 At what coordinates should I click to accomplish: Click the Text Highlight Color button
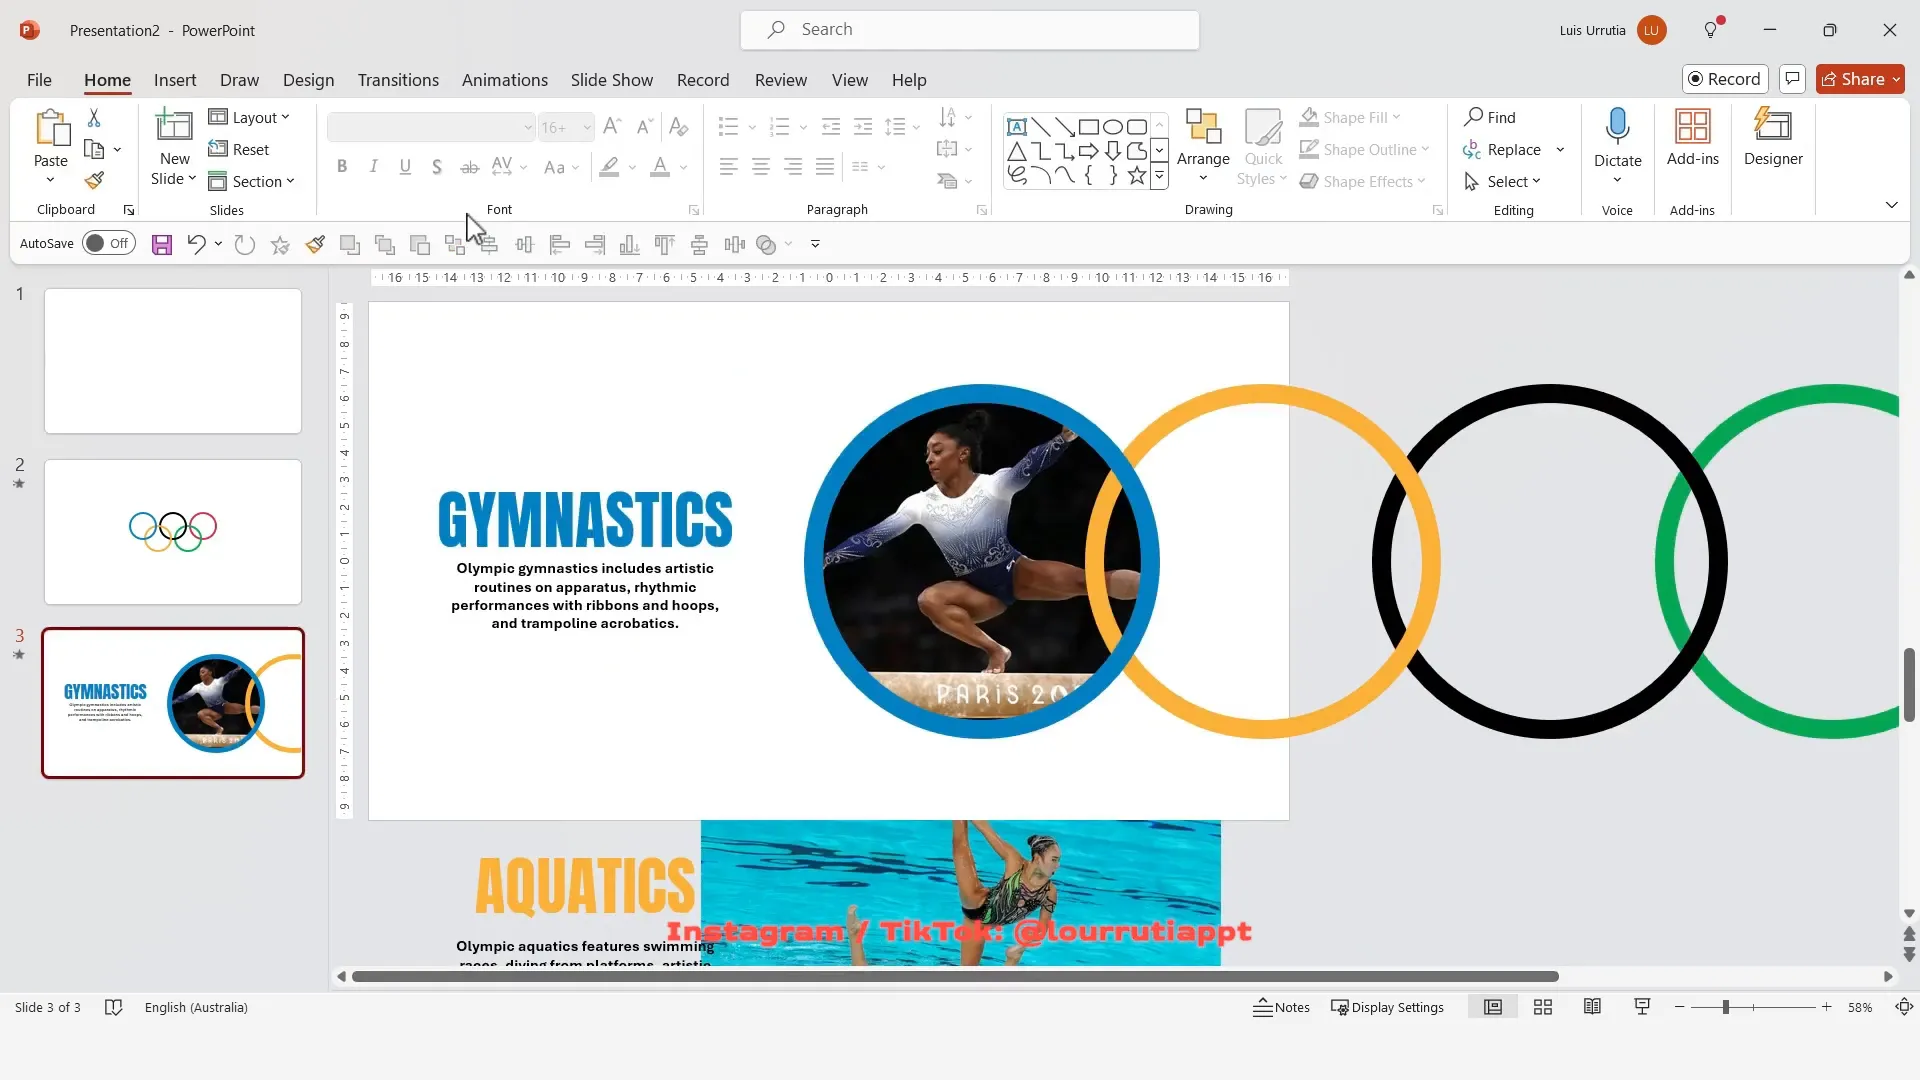click(609, 167)
